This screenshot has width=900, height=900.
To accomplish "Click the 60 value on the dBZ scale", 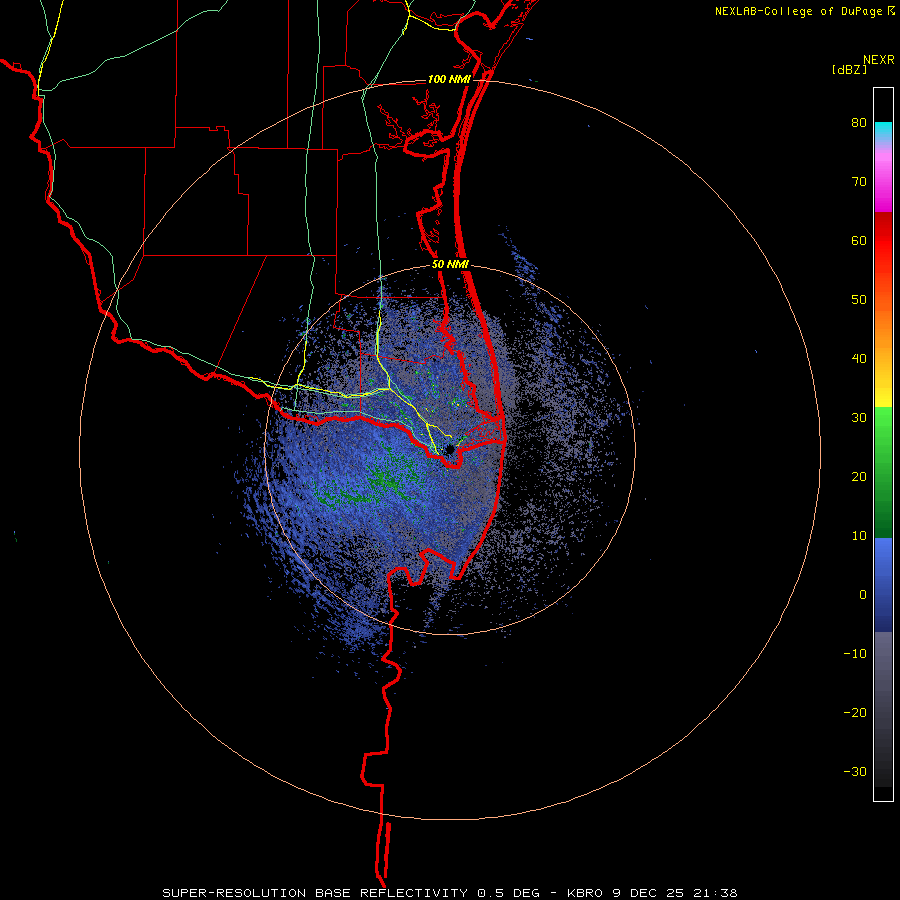I will click(x=859, y=240).
